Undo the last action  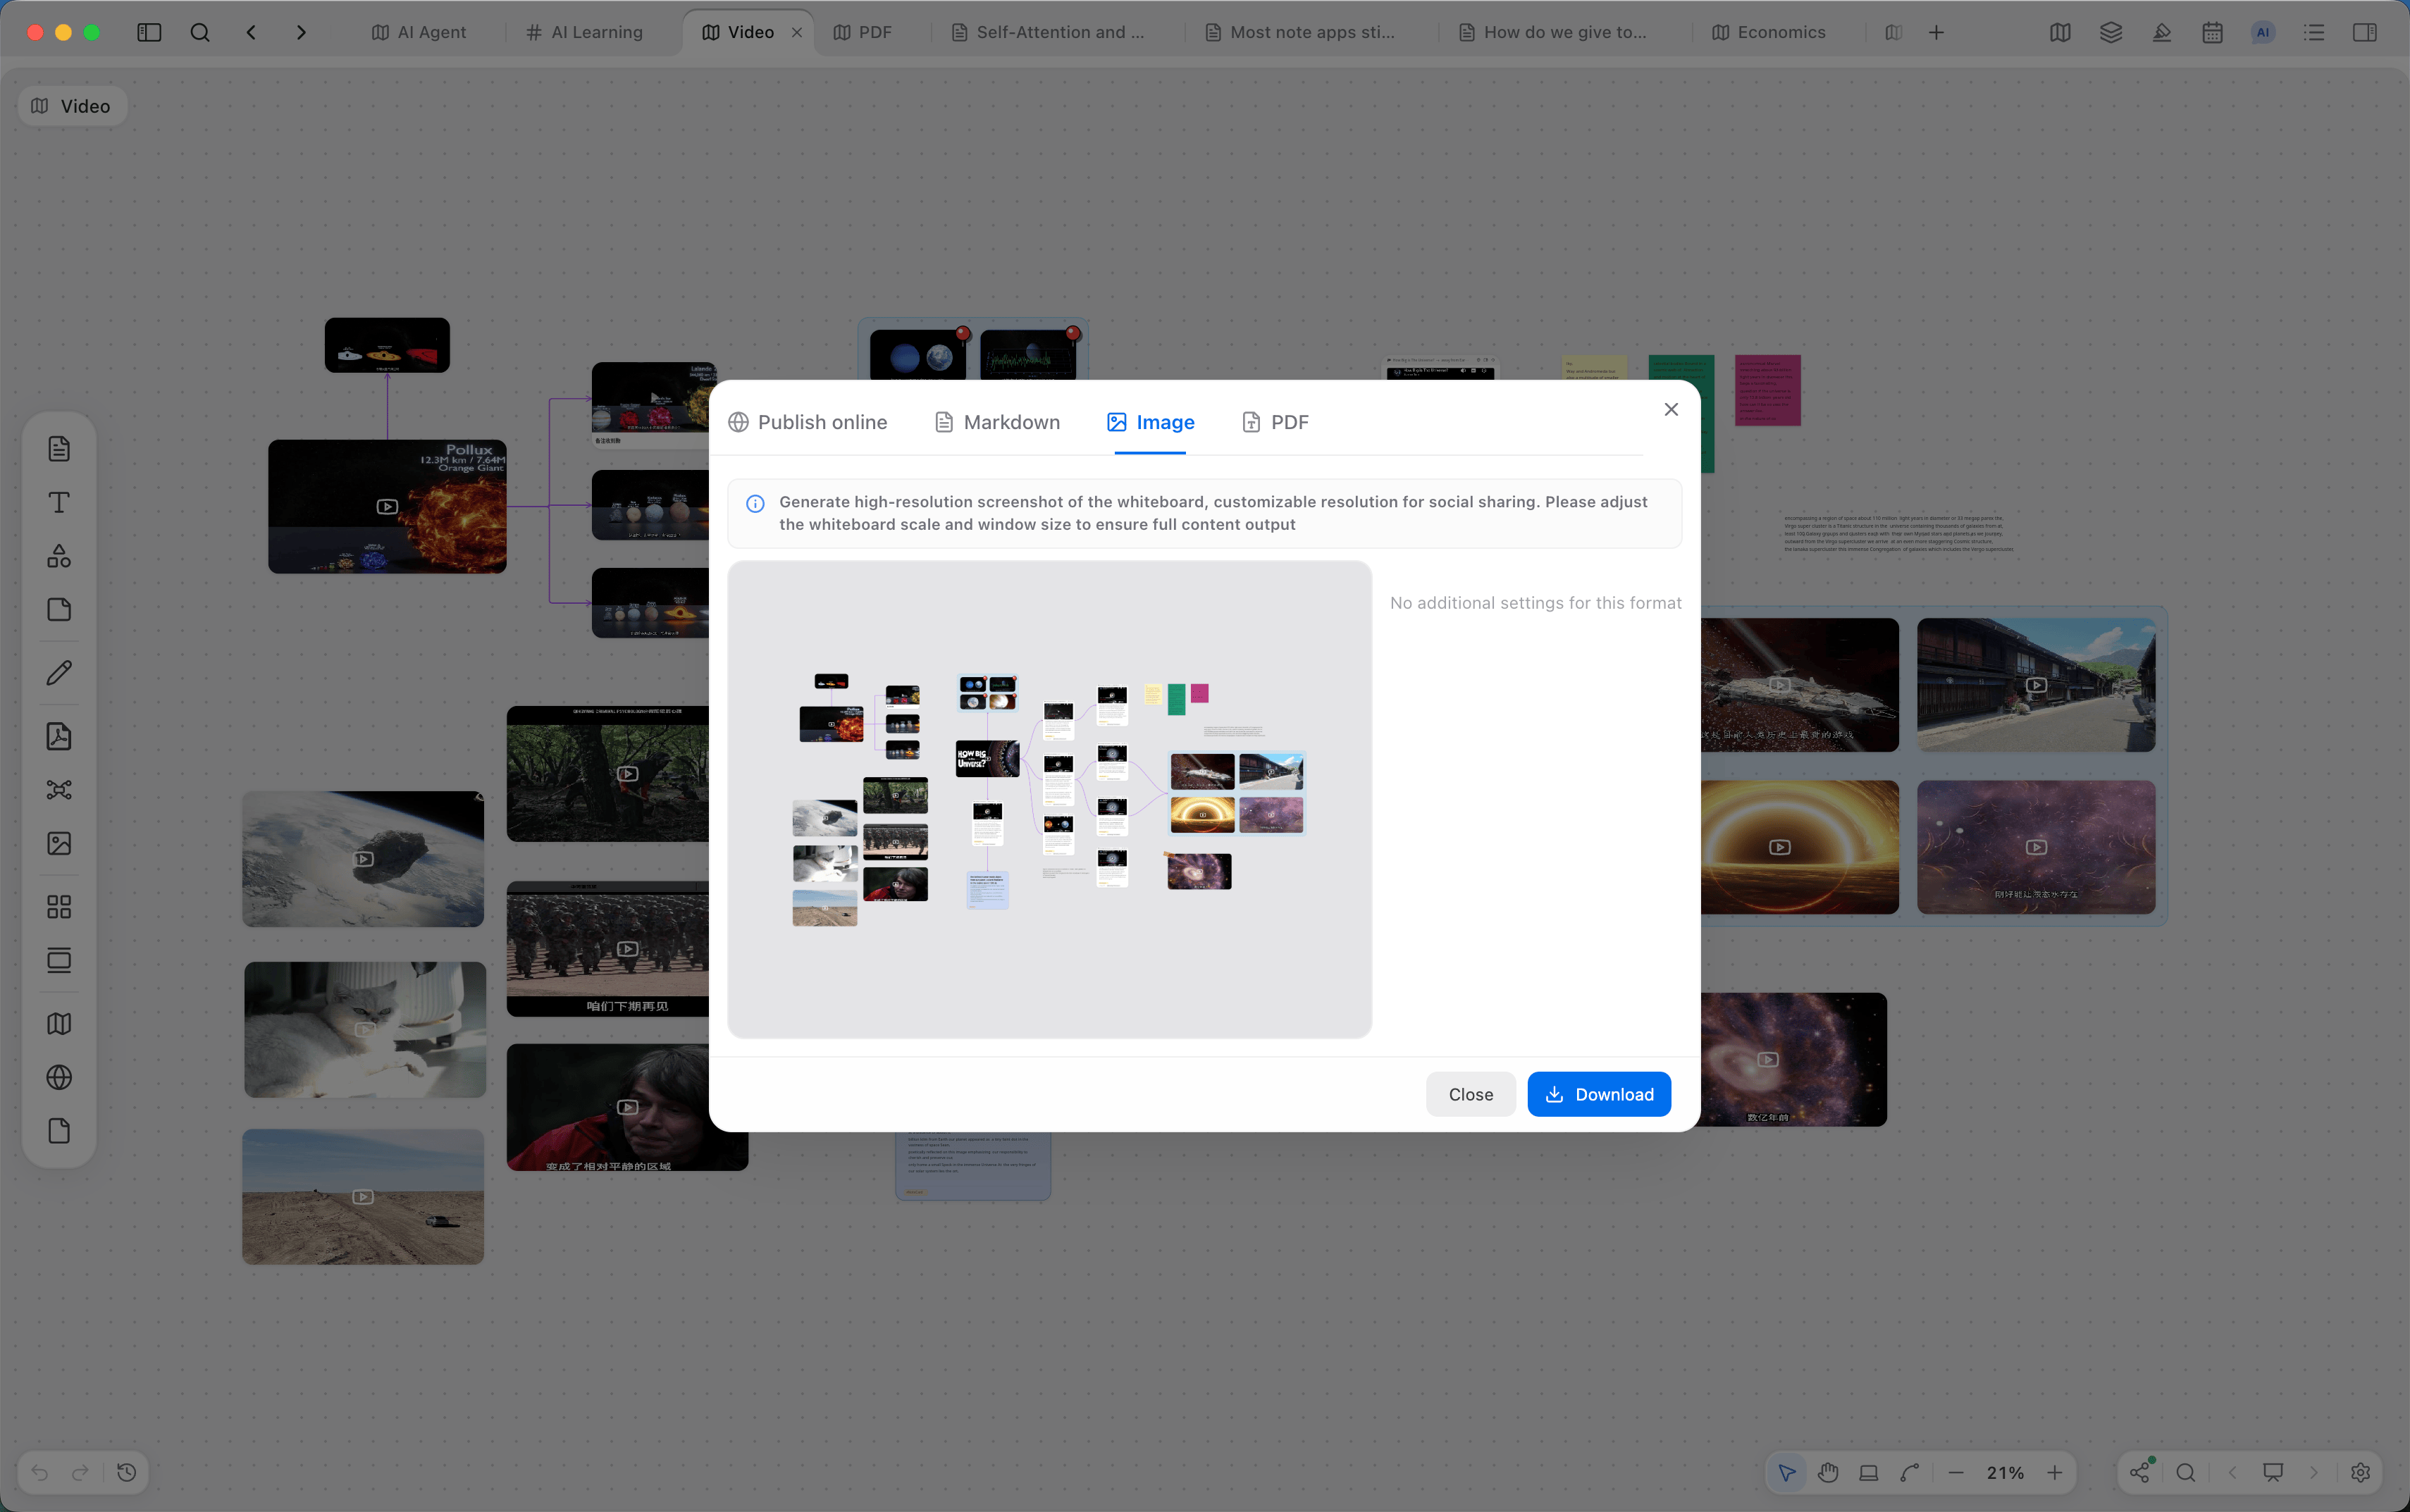point(40,1472)
